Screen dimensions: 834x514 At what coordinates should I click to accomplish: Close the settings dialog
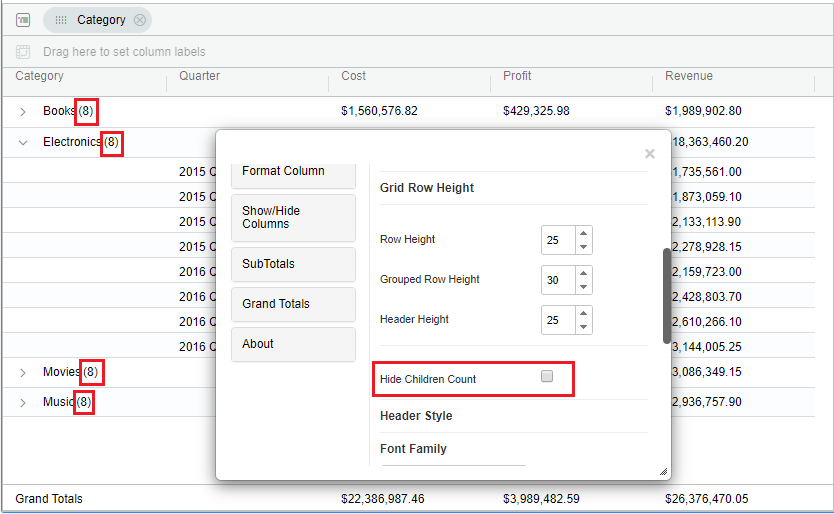point(650,154)
